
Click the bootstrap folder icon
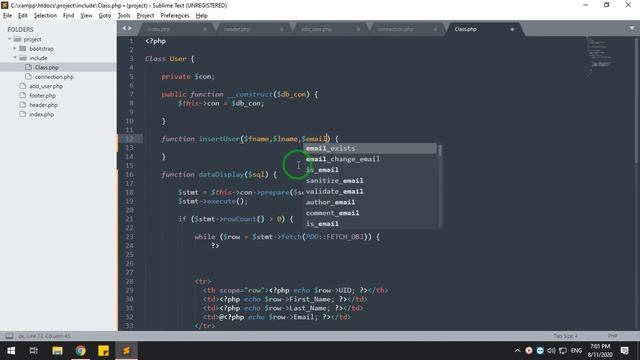click(x=23, y=49)
